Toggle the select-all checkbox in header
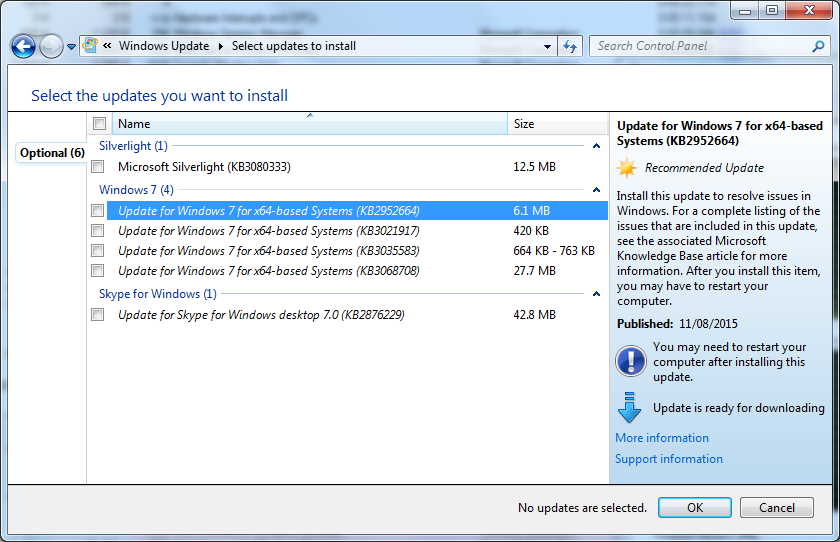 (x=99, y=124)
